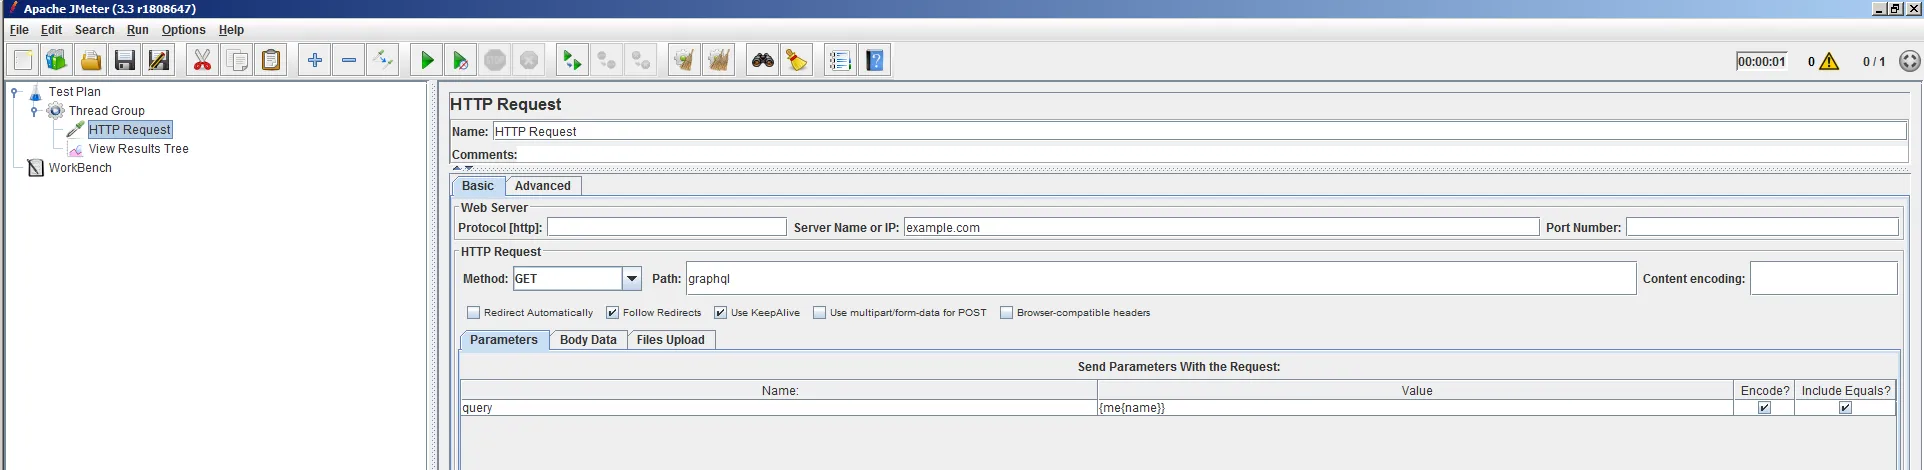Open the Method dropdown showing GET

tap(632, 279)
